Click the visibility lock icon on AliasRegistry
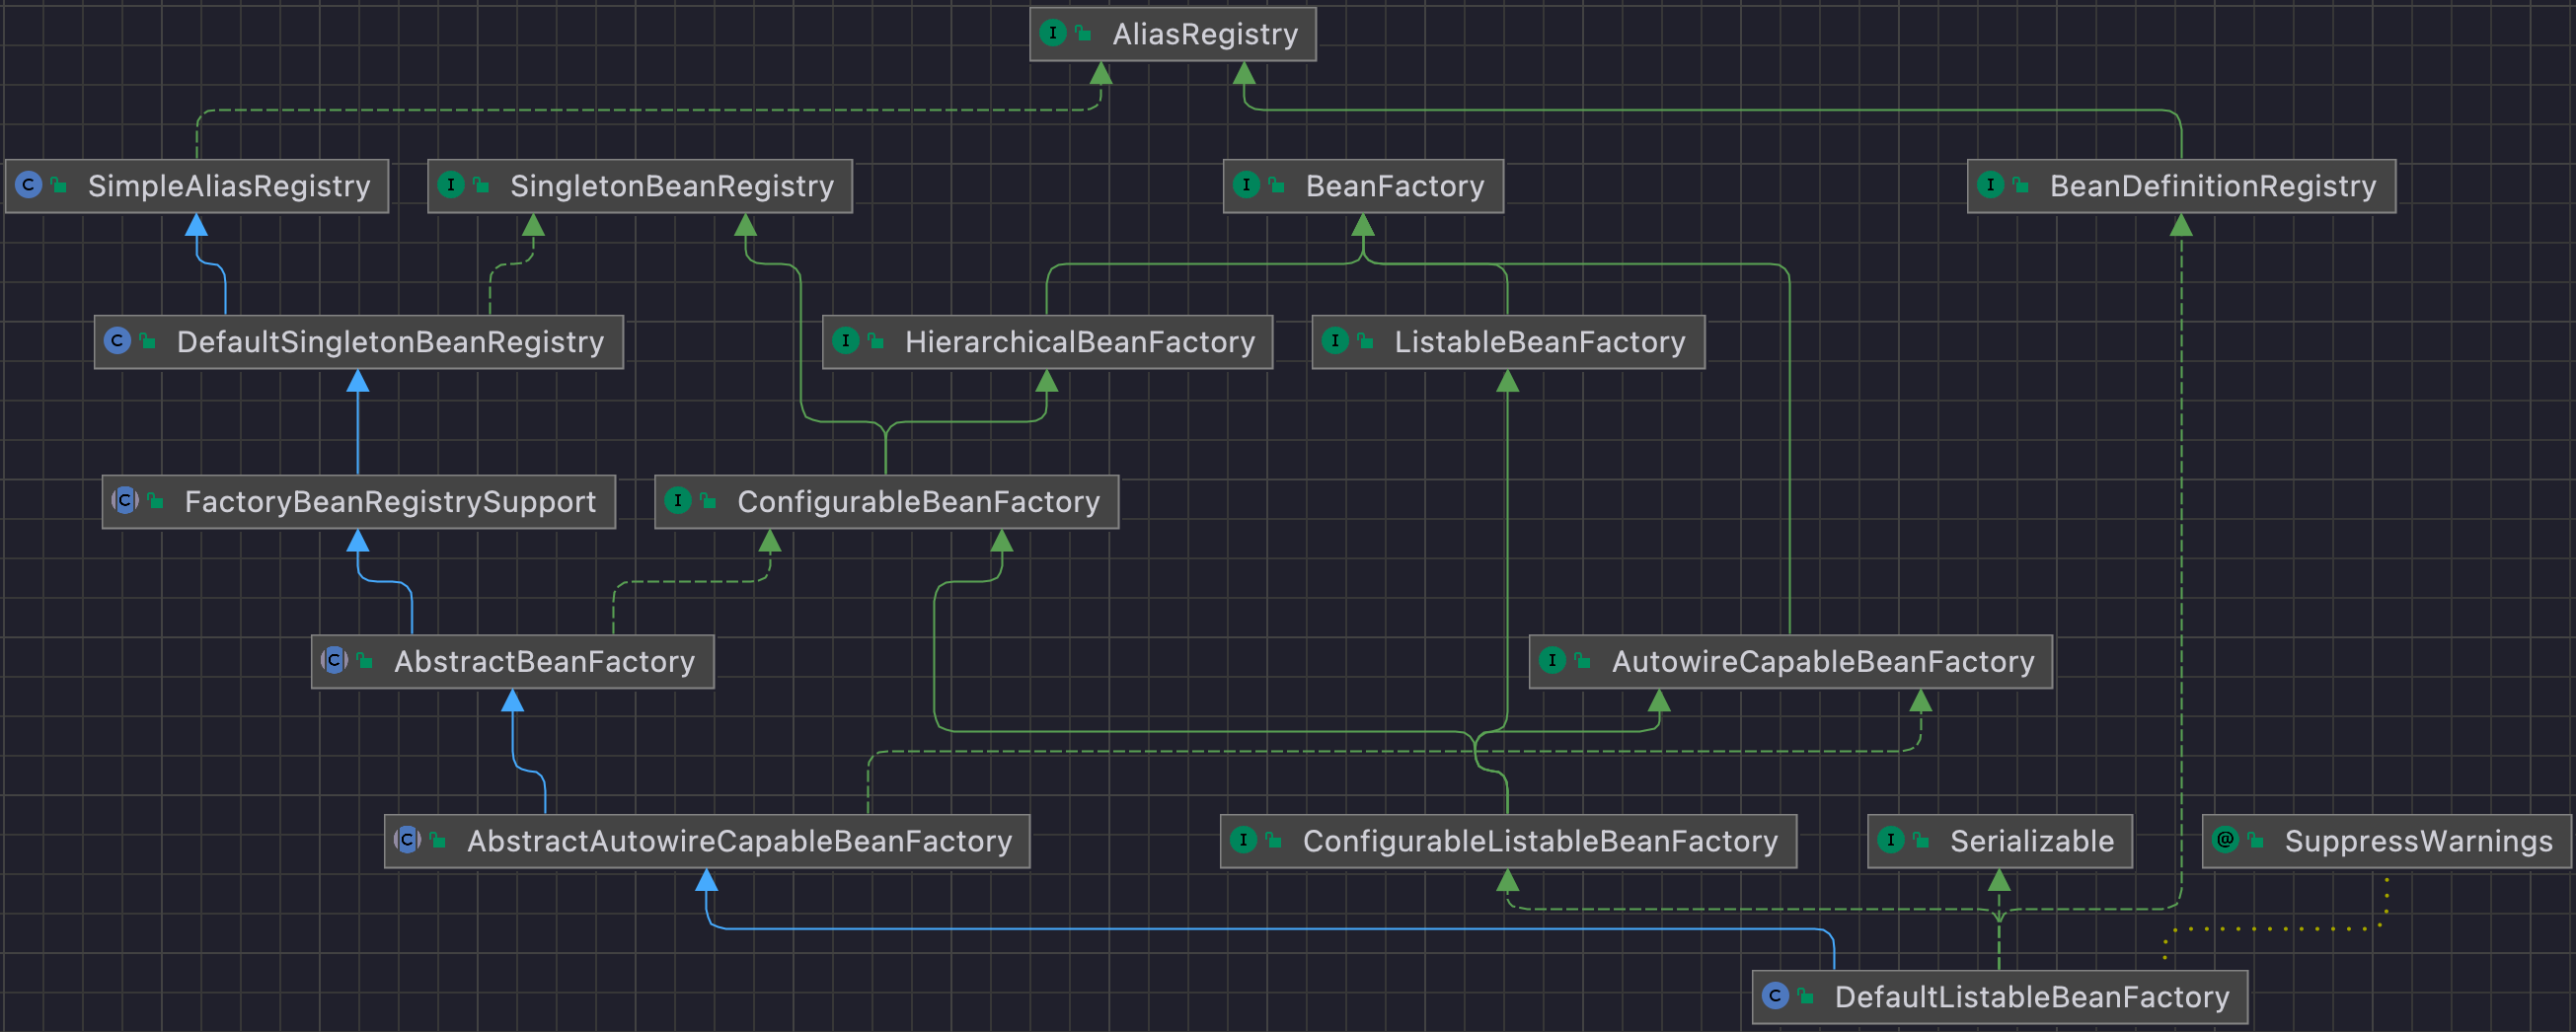Image resolution: width=2576 pixels, height=1032 pixels. pos(1084,34)
